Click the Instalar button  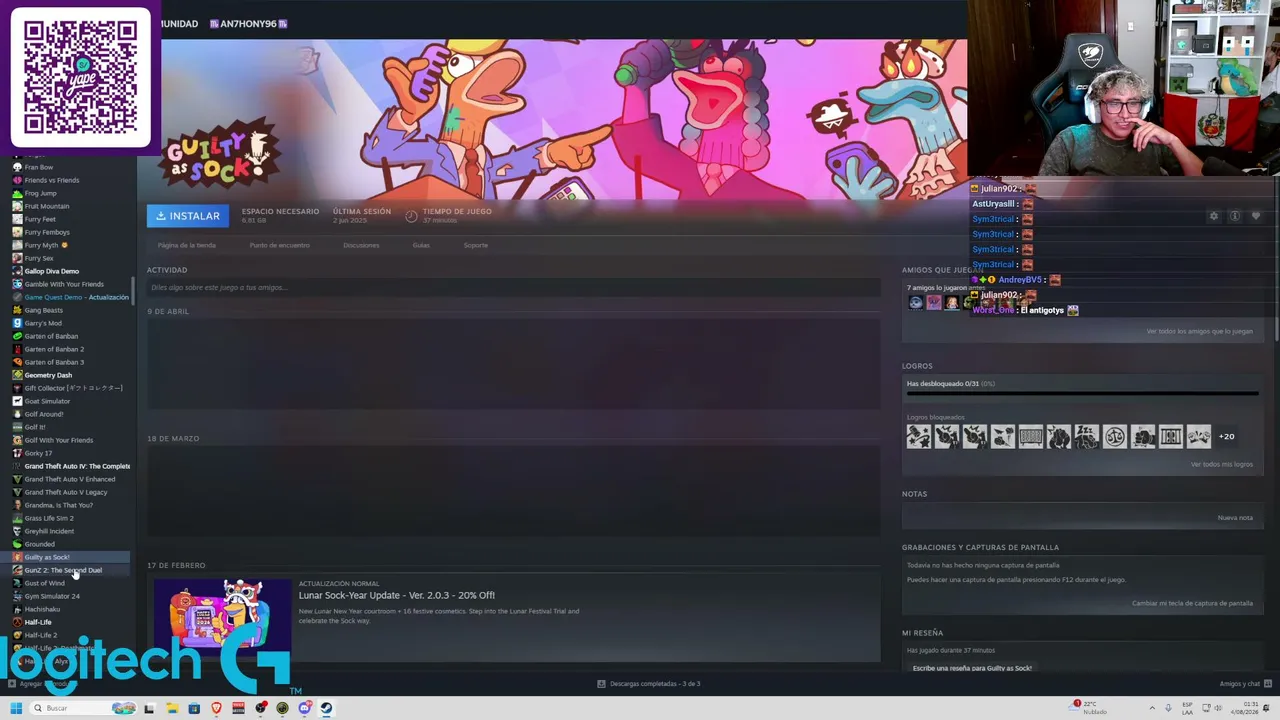click(188, 216)
